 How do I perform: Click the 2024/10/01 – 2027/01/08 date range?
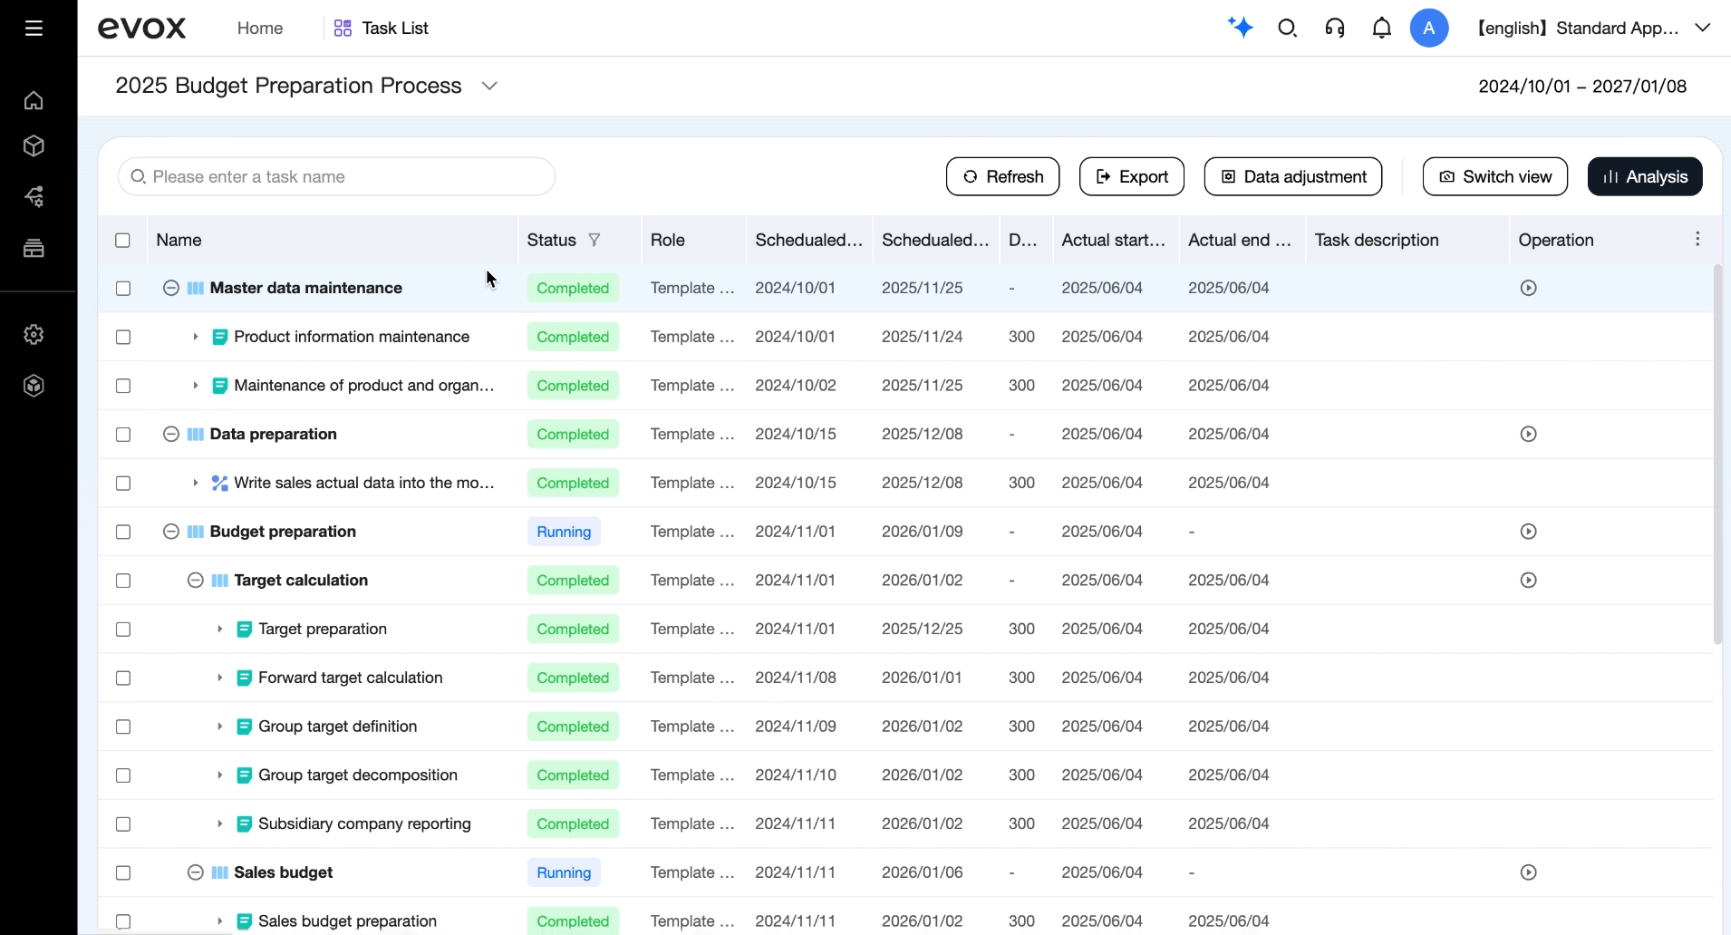coord(1582,86)
